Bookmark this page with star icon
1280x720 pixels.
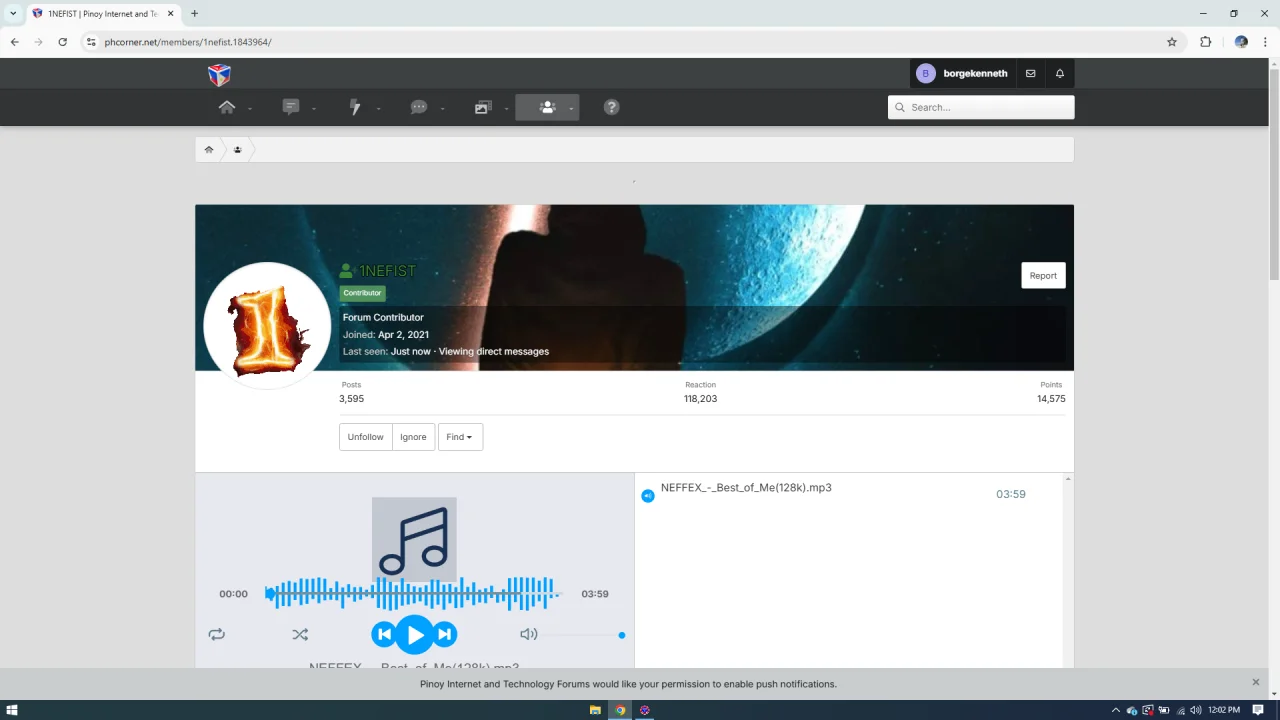pos(1172,42)
